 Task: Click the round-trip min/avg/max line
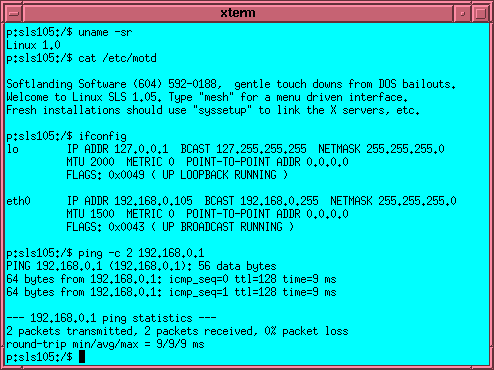point(105,344)
